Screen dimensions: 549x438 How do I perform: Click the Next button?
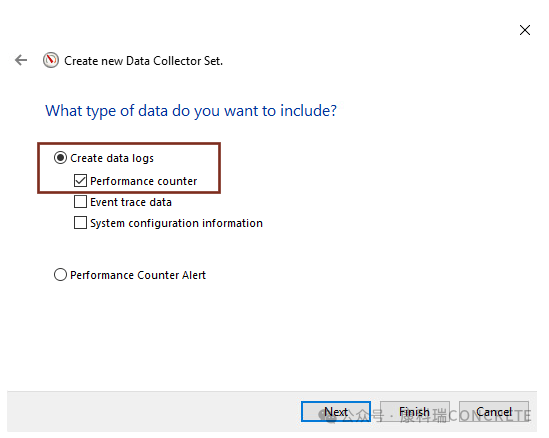pyautogui.click(x=336, y=412)
